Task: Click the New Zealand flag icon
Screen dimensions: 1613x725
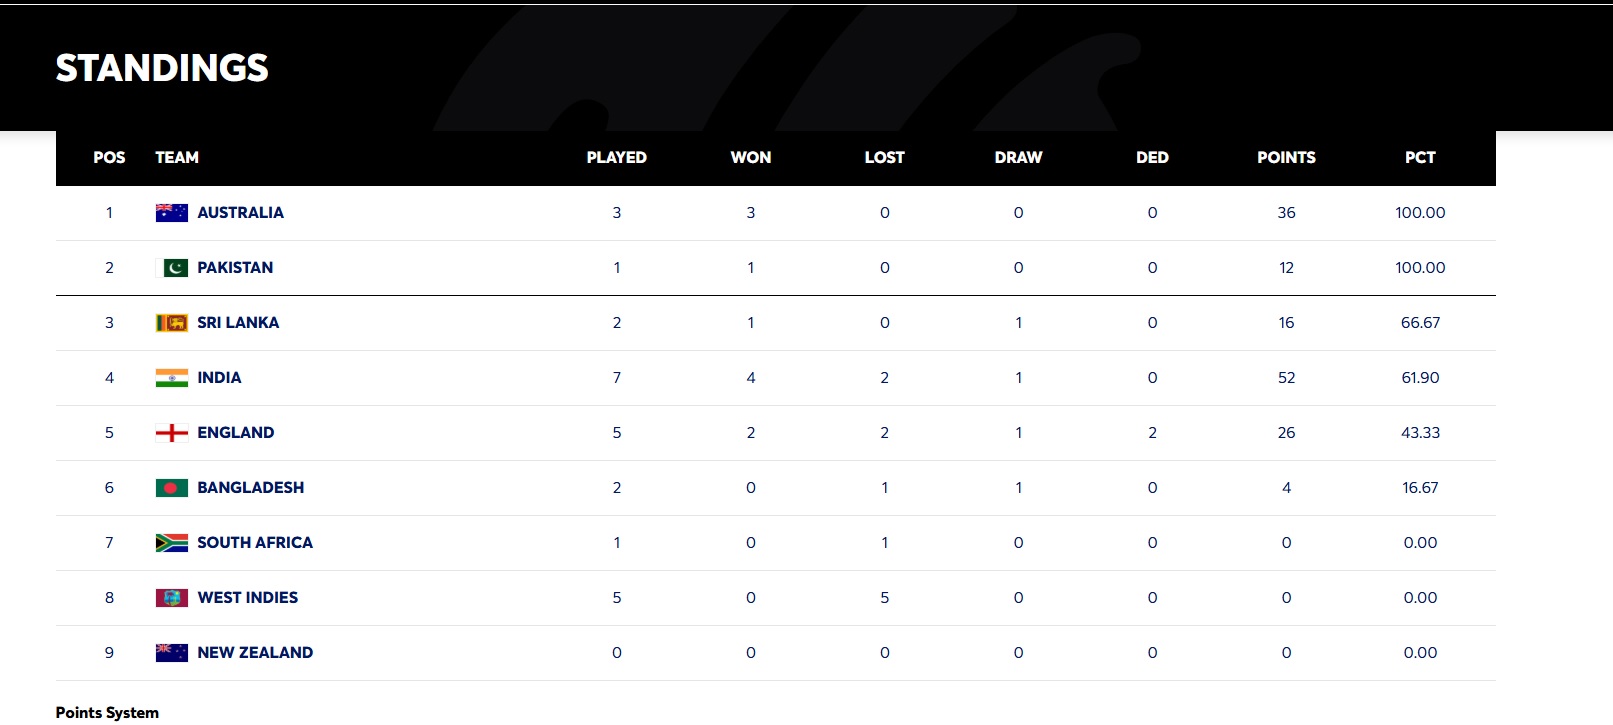Action: [172, 653]
